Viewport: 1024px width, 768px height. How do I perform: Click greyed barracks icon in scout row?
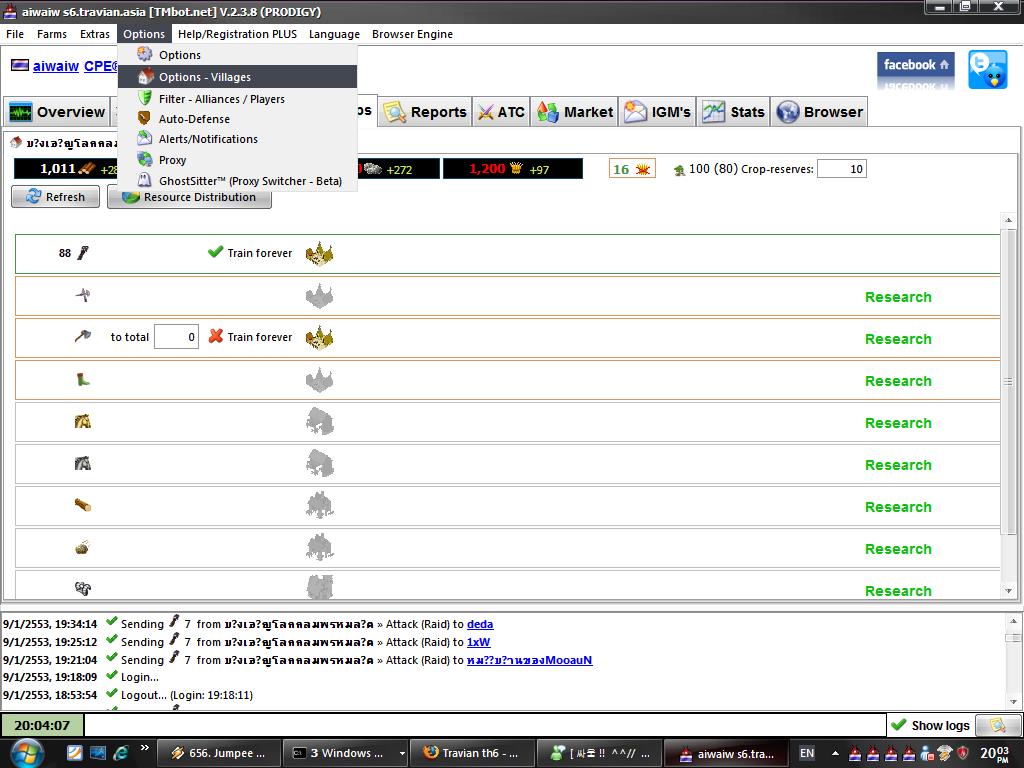pos(319,379)
